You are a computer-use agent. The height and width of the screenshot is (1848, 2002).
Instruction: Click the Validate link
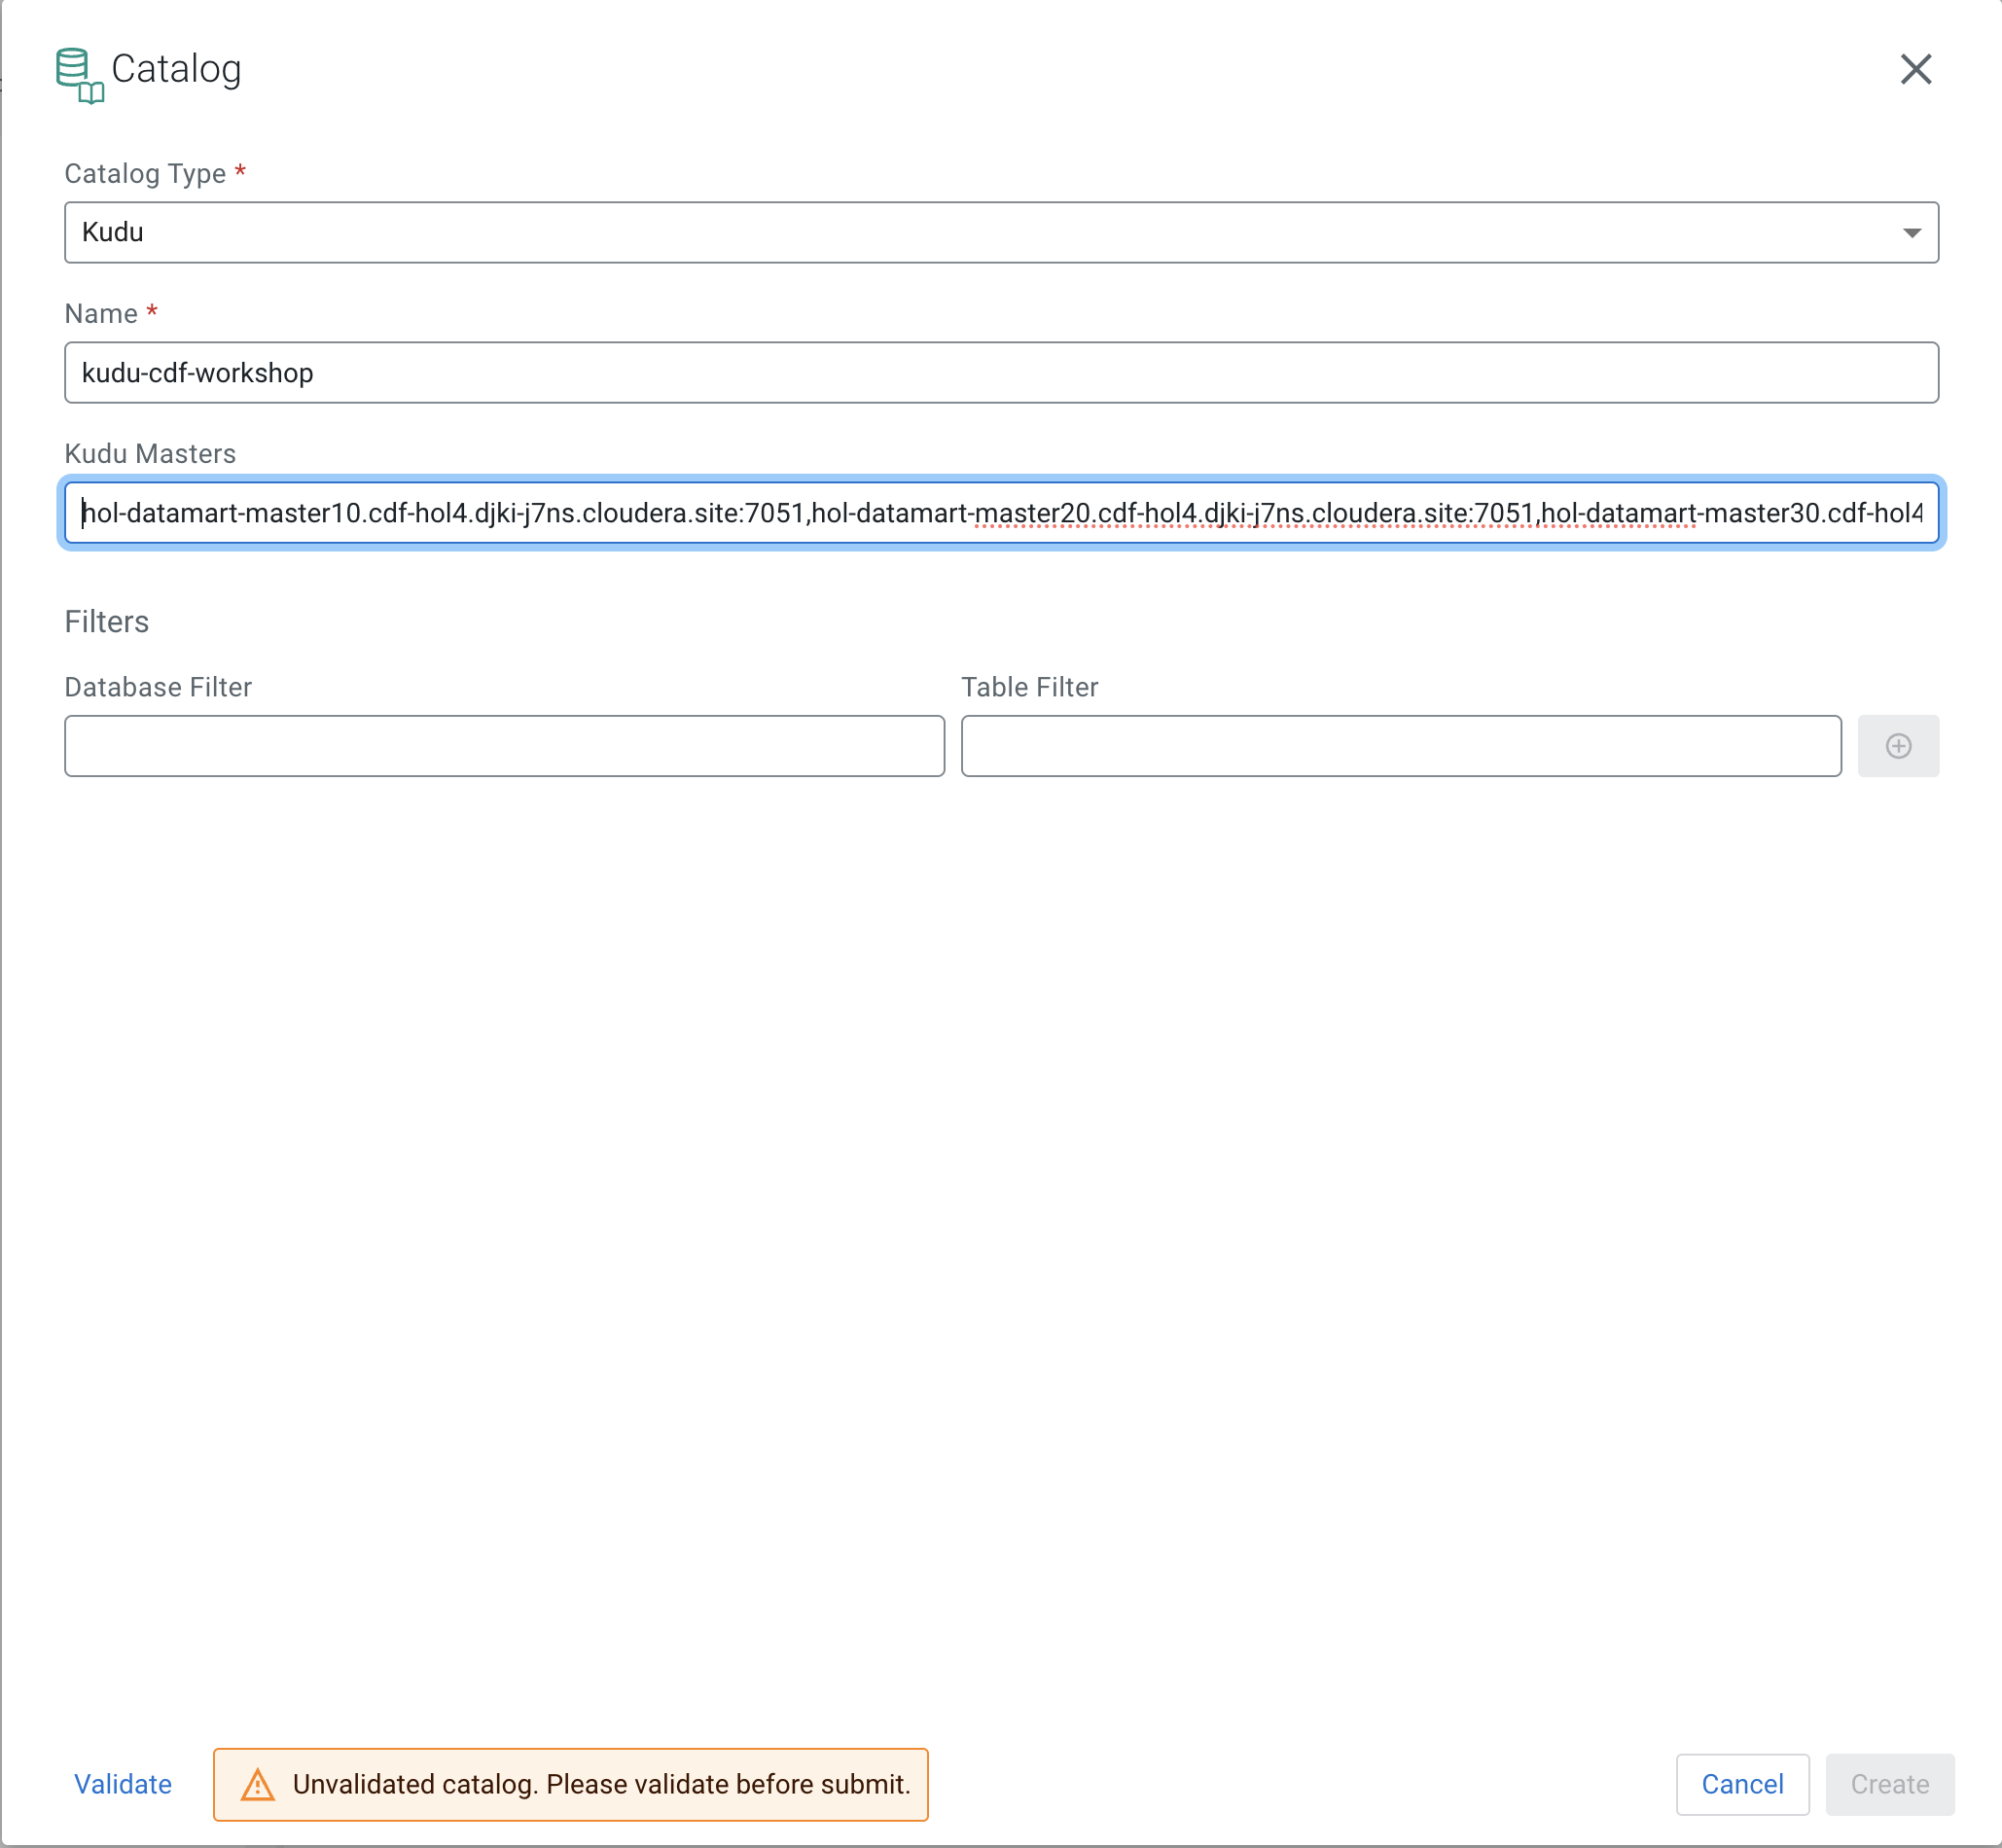[123, 1784]
